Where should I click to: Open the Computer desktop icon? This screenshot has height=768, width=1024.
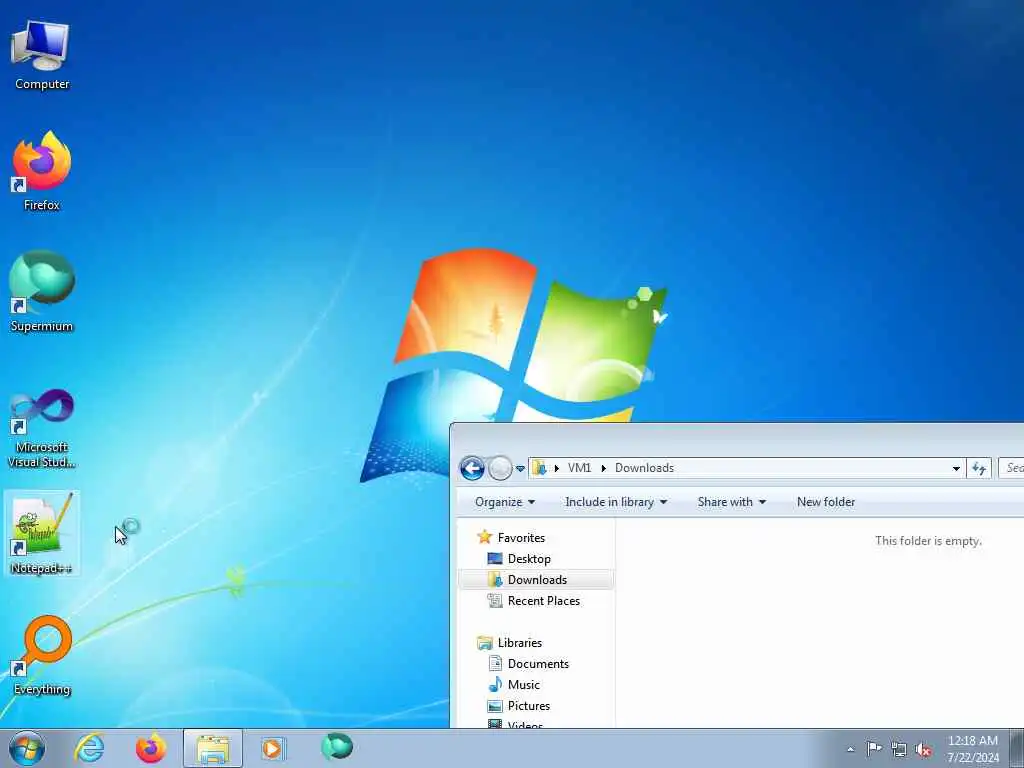[x=41, y=55]
